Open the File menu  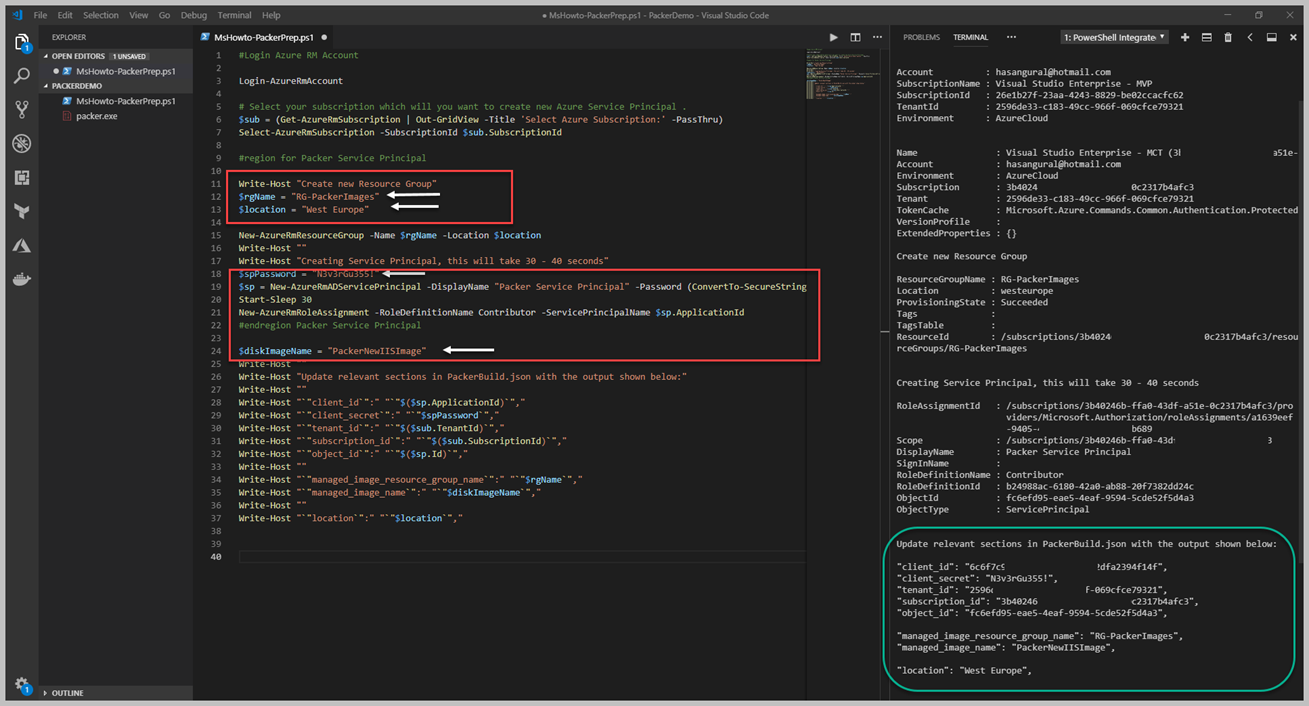[x=40, y=16]
